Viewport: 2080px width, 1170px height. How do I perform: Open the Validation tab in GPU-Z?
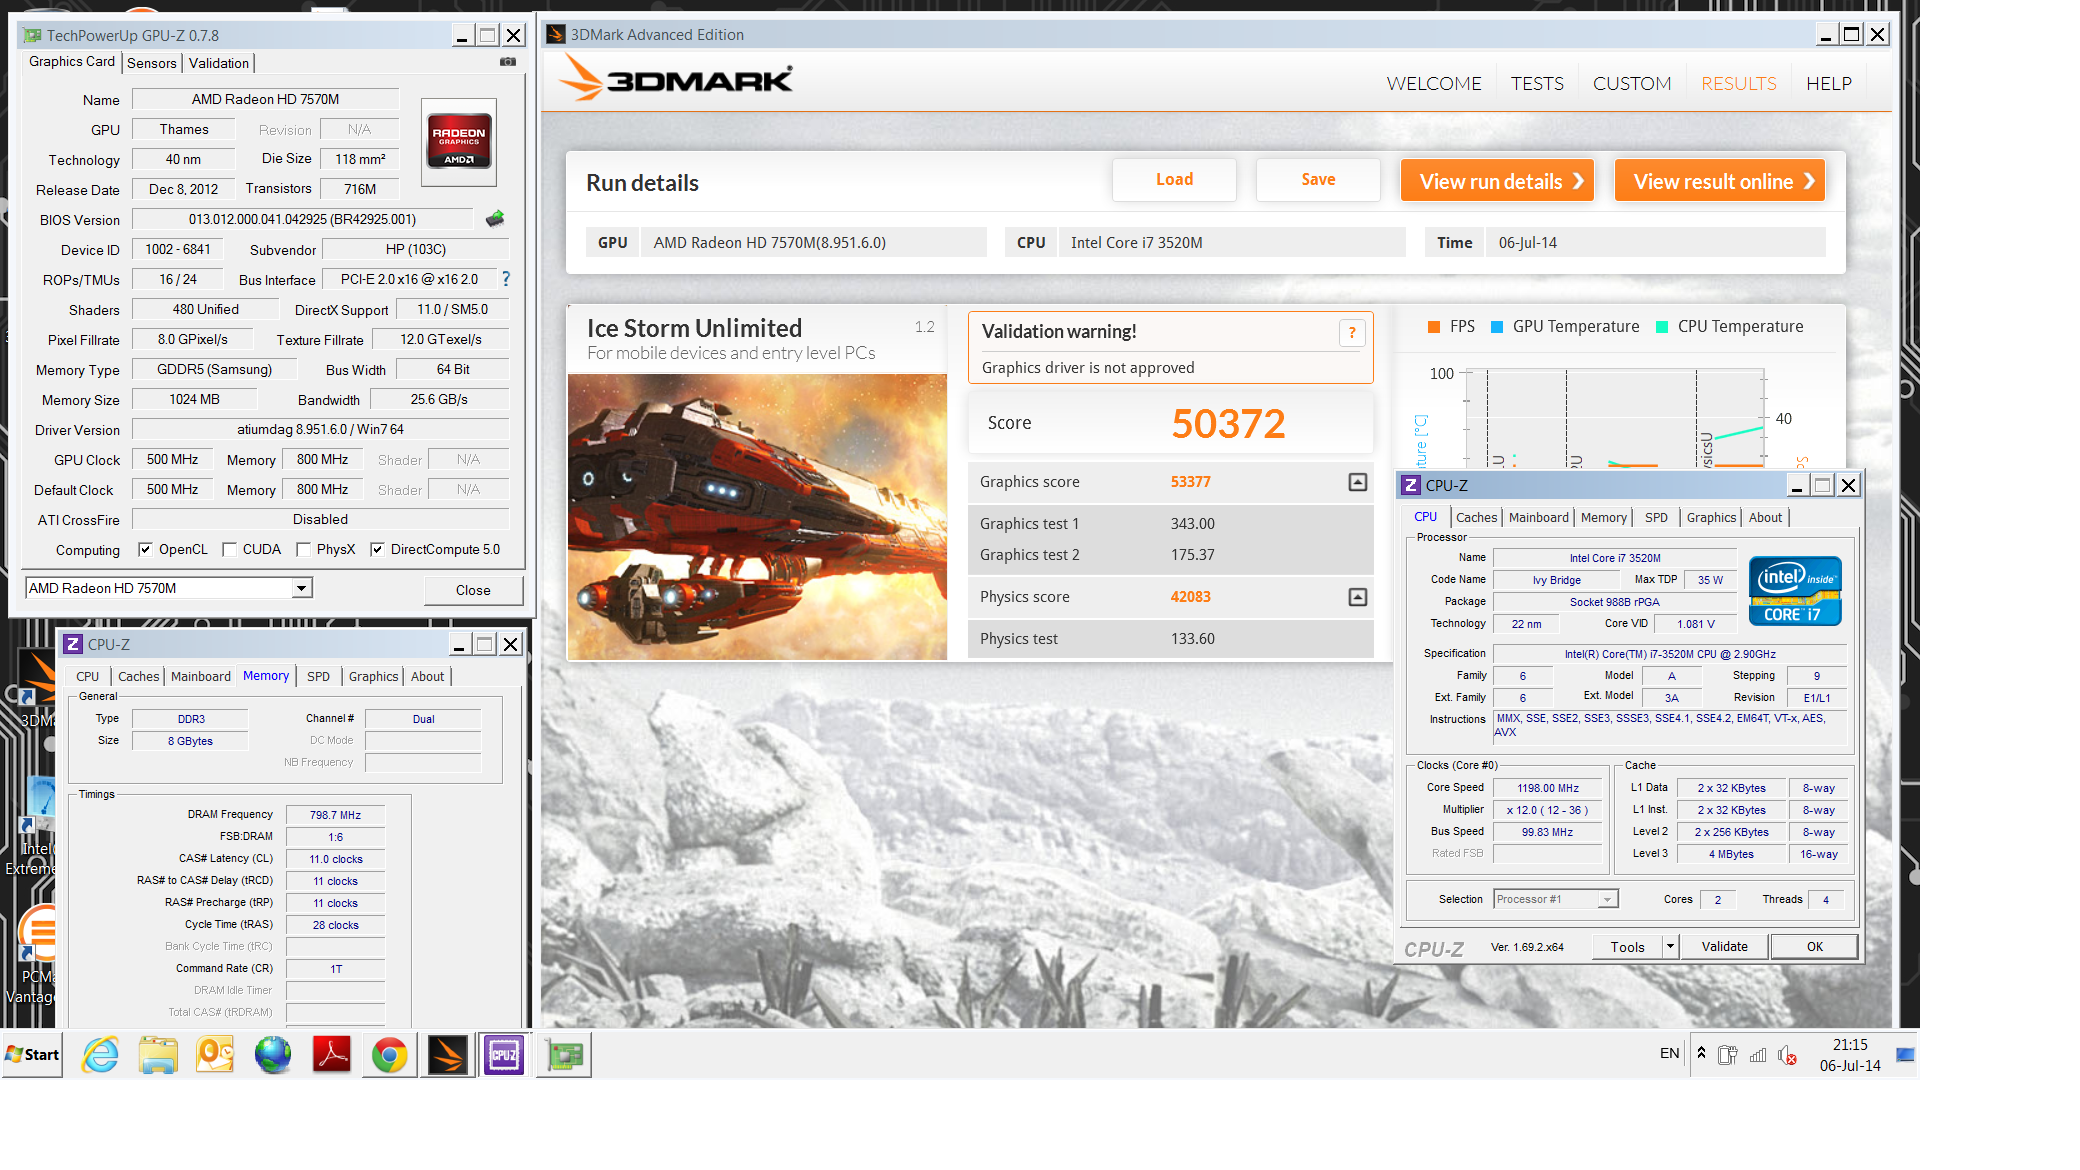click(219, 63)
